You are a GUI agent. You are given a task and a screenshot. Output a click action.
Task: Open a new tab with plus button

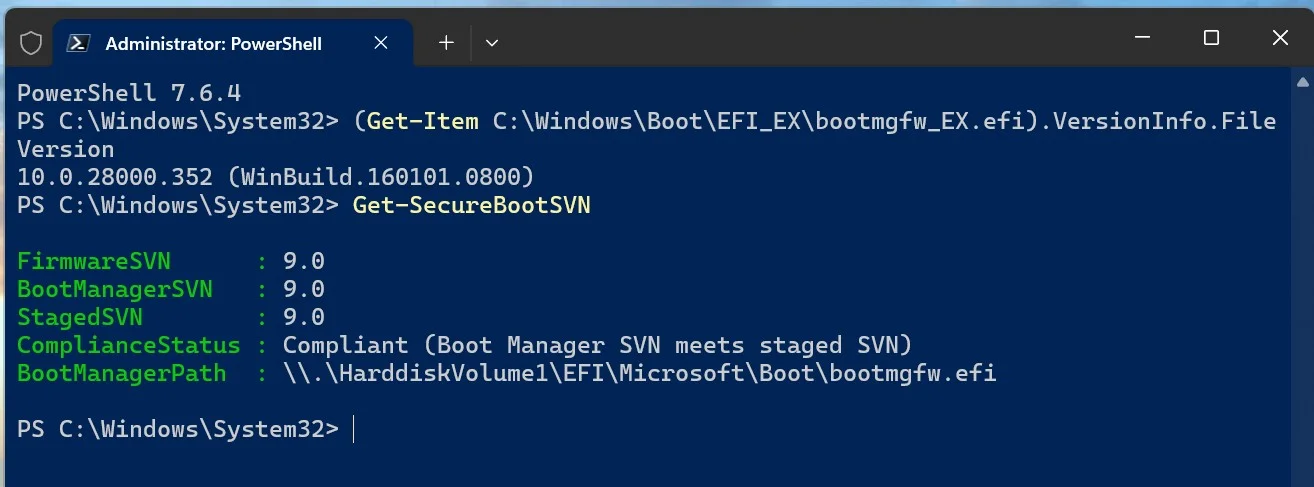[x=446, y=42]
